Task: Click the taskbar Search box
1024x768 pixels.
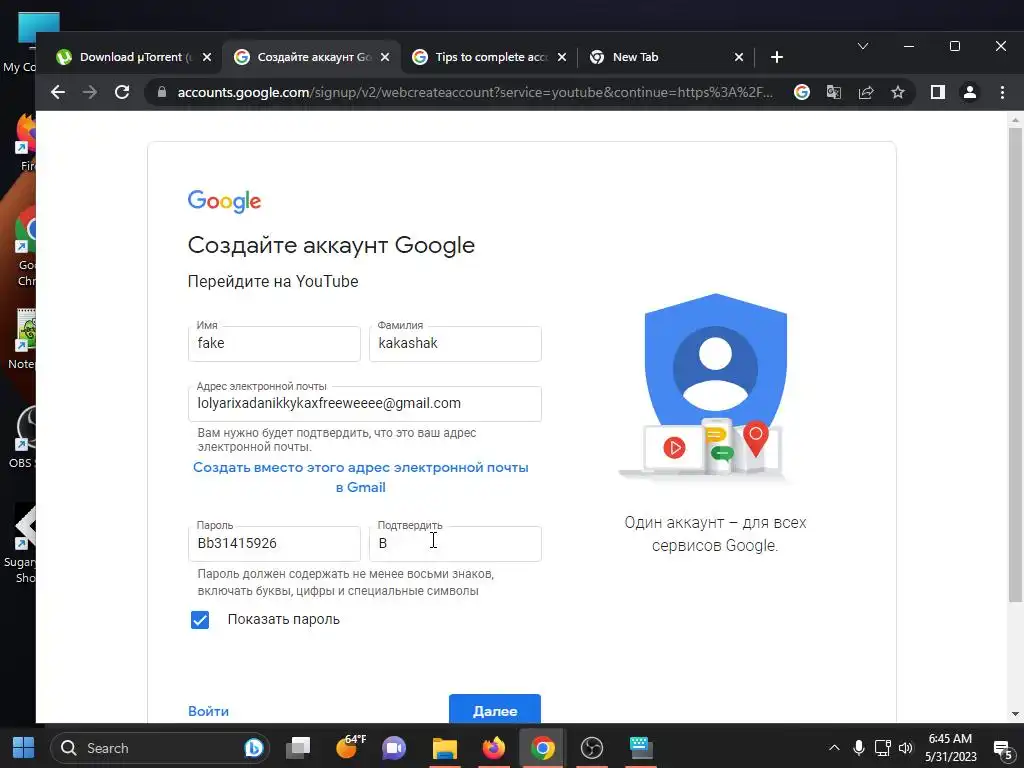Action: click(159, 748)
